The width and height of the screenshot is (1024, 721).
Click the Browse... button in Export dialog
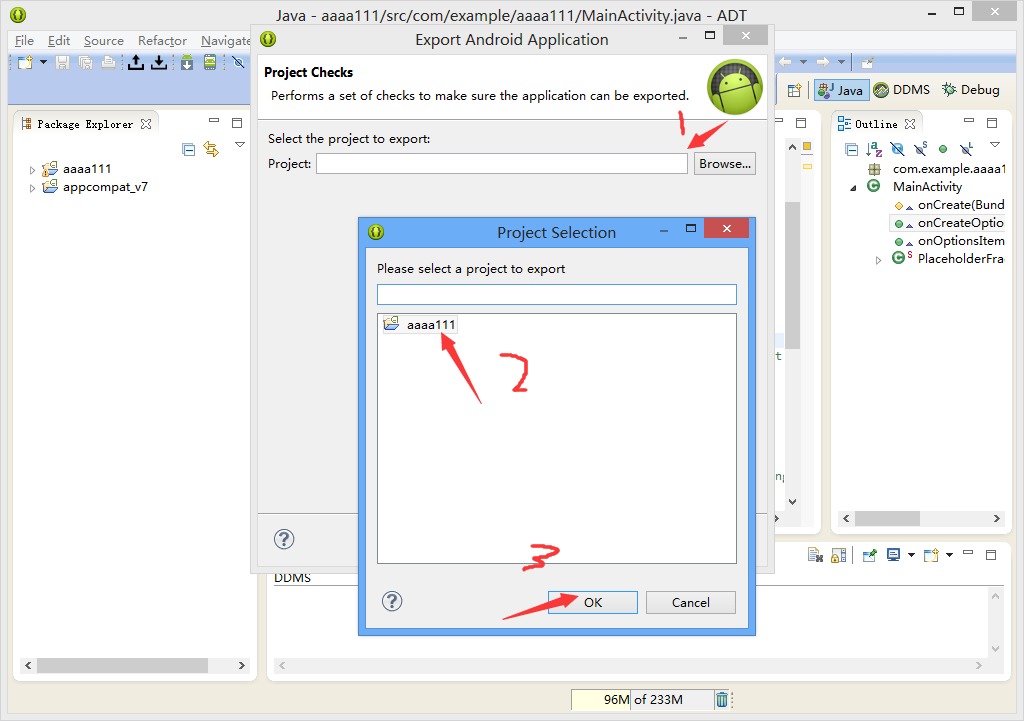pyautogui.click(x=725, y=163)
